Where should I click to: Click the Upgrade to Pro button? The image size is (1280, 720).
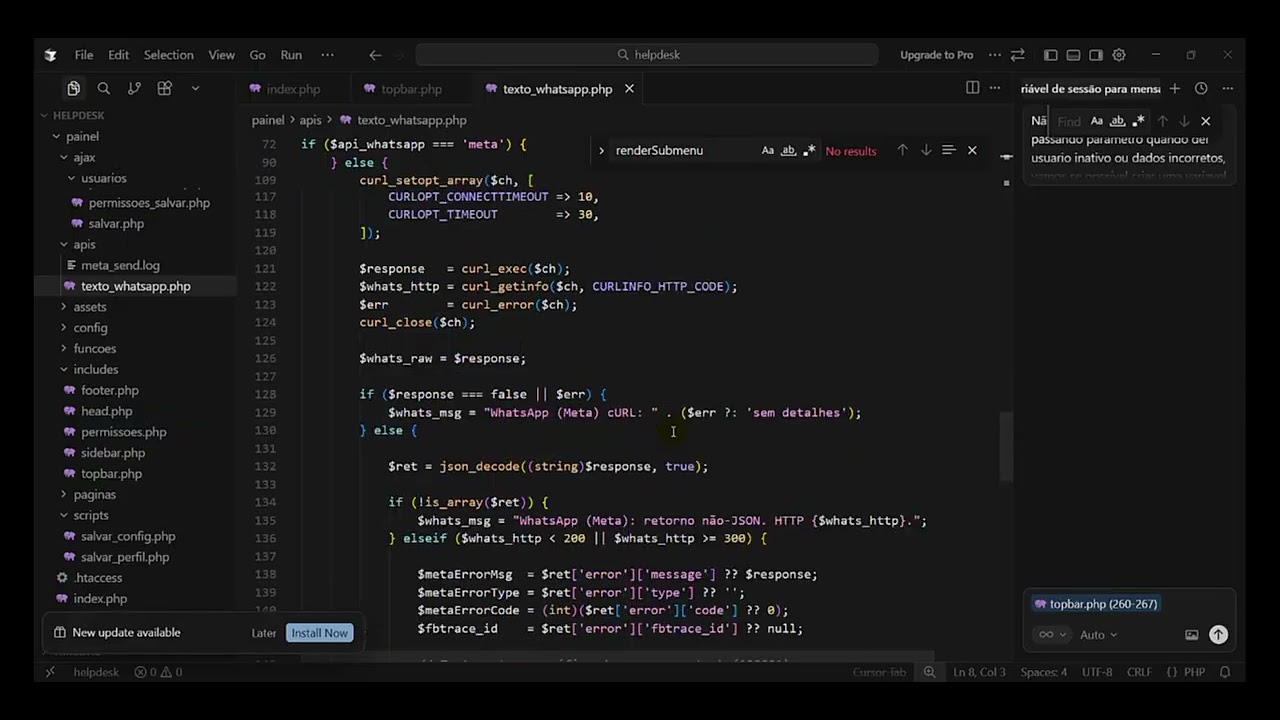click(936, 55)
